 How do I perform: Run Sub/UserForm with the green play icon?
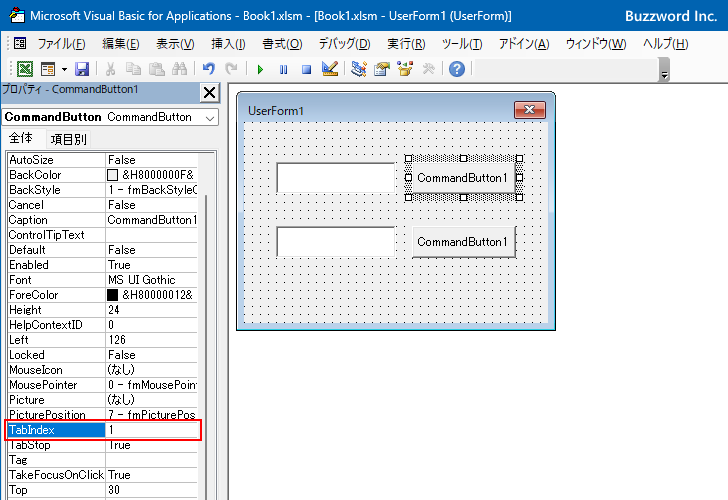pos(260,70)
